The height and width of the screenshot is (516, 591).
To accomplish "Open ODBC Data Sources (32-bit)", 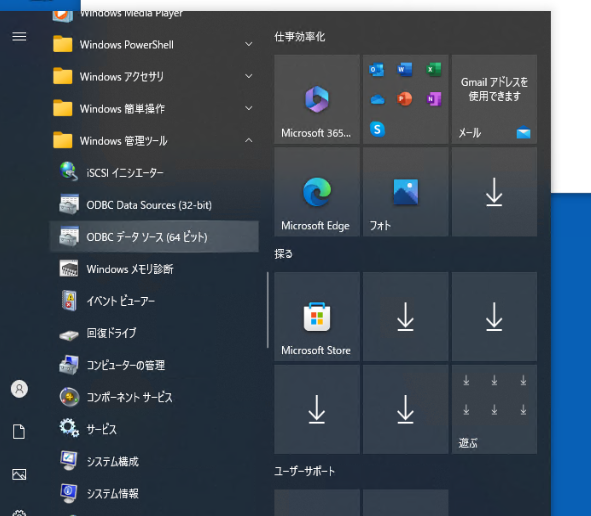I will 154,205.
